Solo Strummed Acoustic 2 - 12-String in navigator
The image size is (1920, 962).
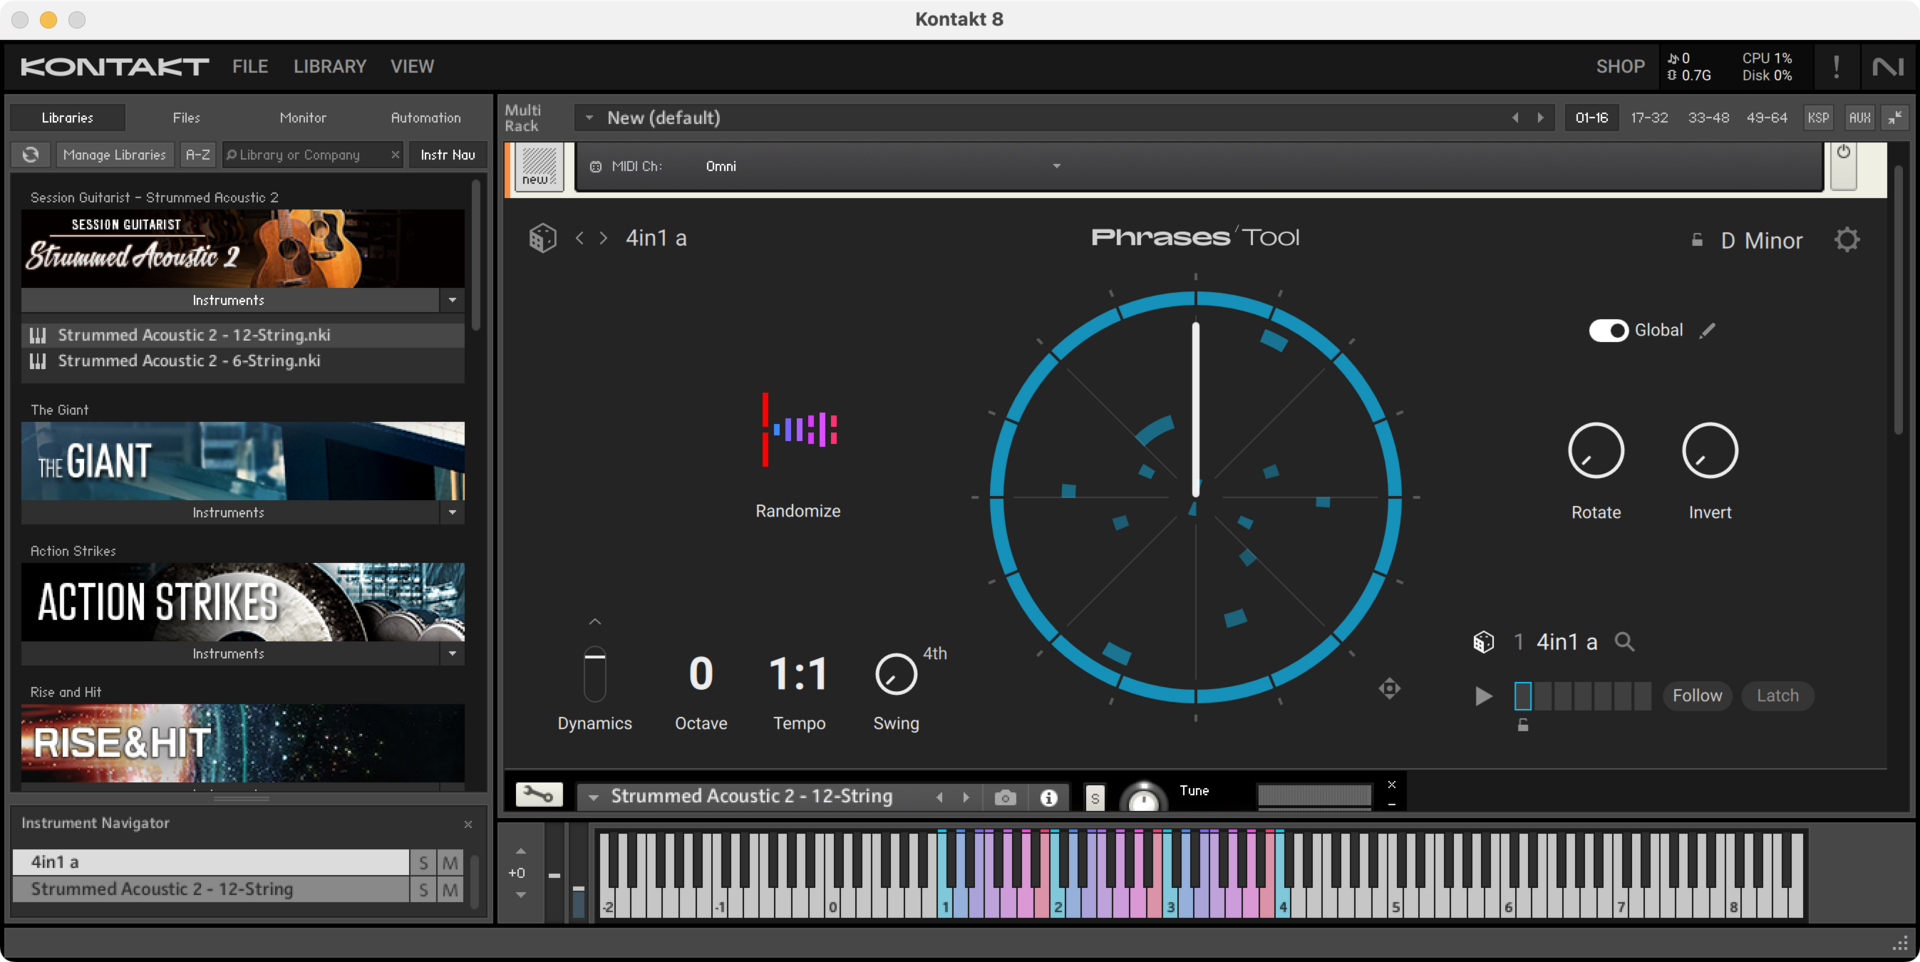[424, 889]
